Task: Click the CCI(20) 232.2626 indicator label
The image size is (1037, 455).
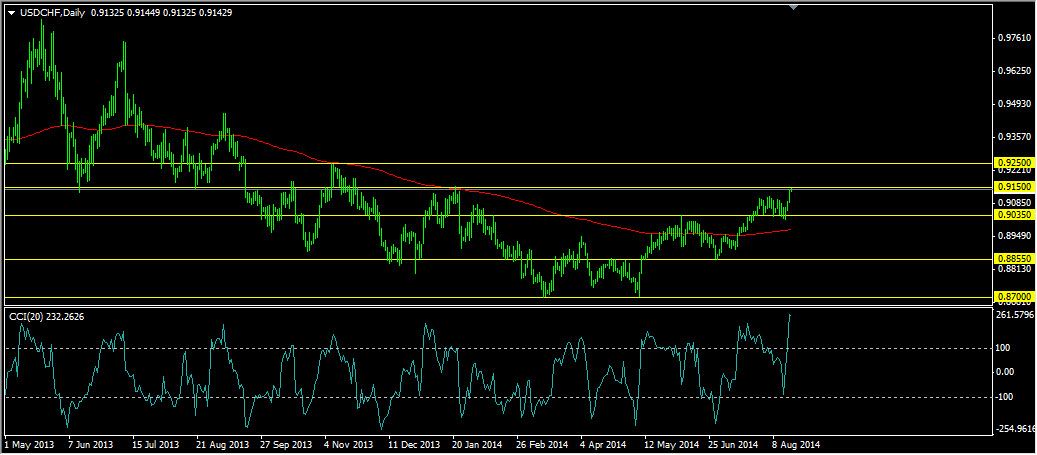Action: coord(48,317)
